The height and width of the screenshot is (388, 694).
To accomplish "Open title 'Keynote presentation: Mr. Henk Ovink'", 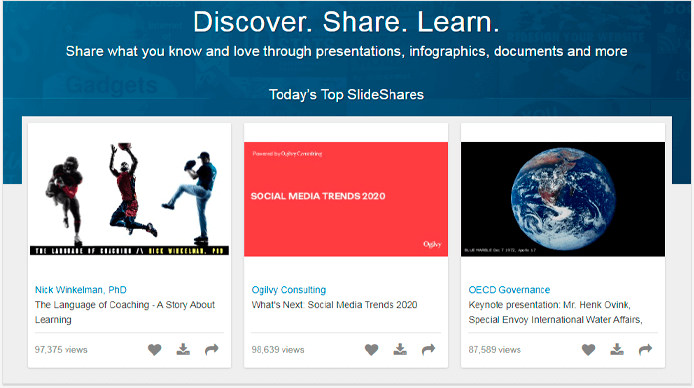I will [549, 305].
